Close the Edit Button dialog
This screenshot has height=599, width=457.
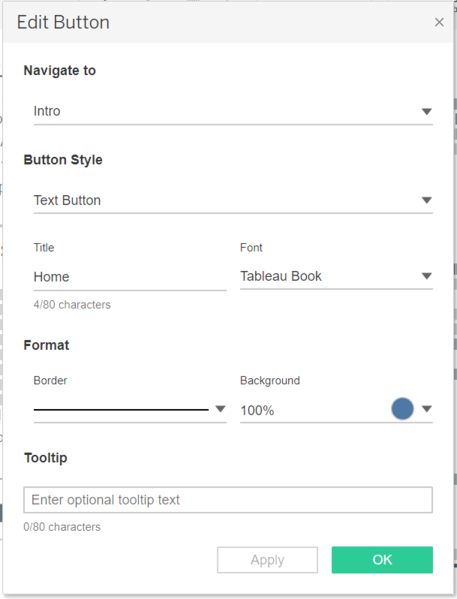(439, 22)
